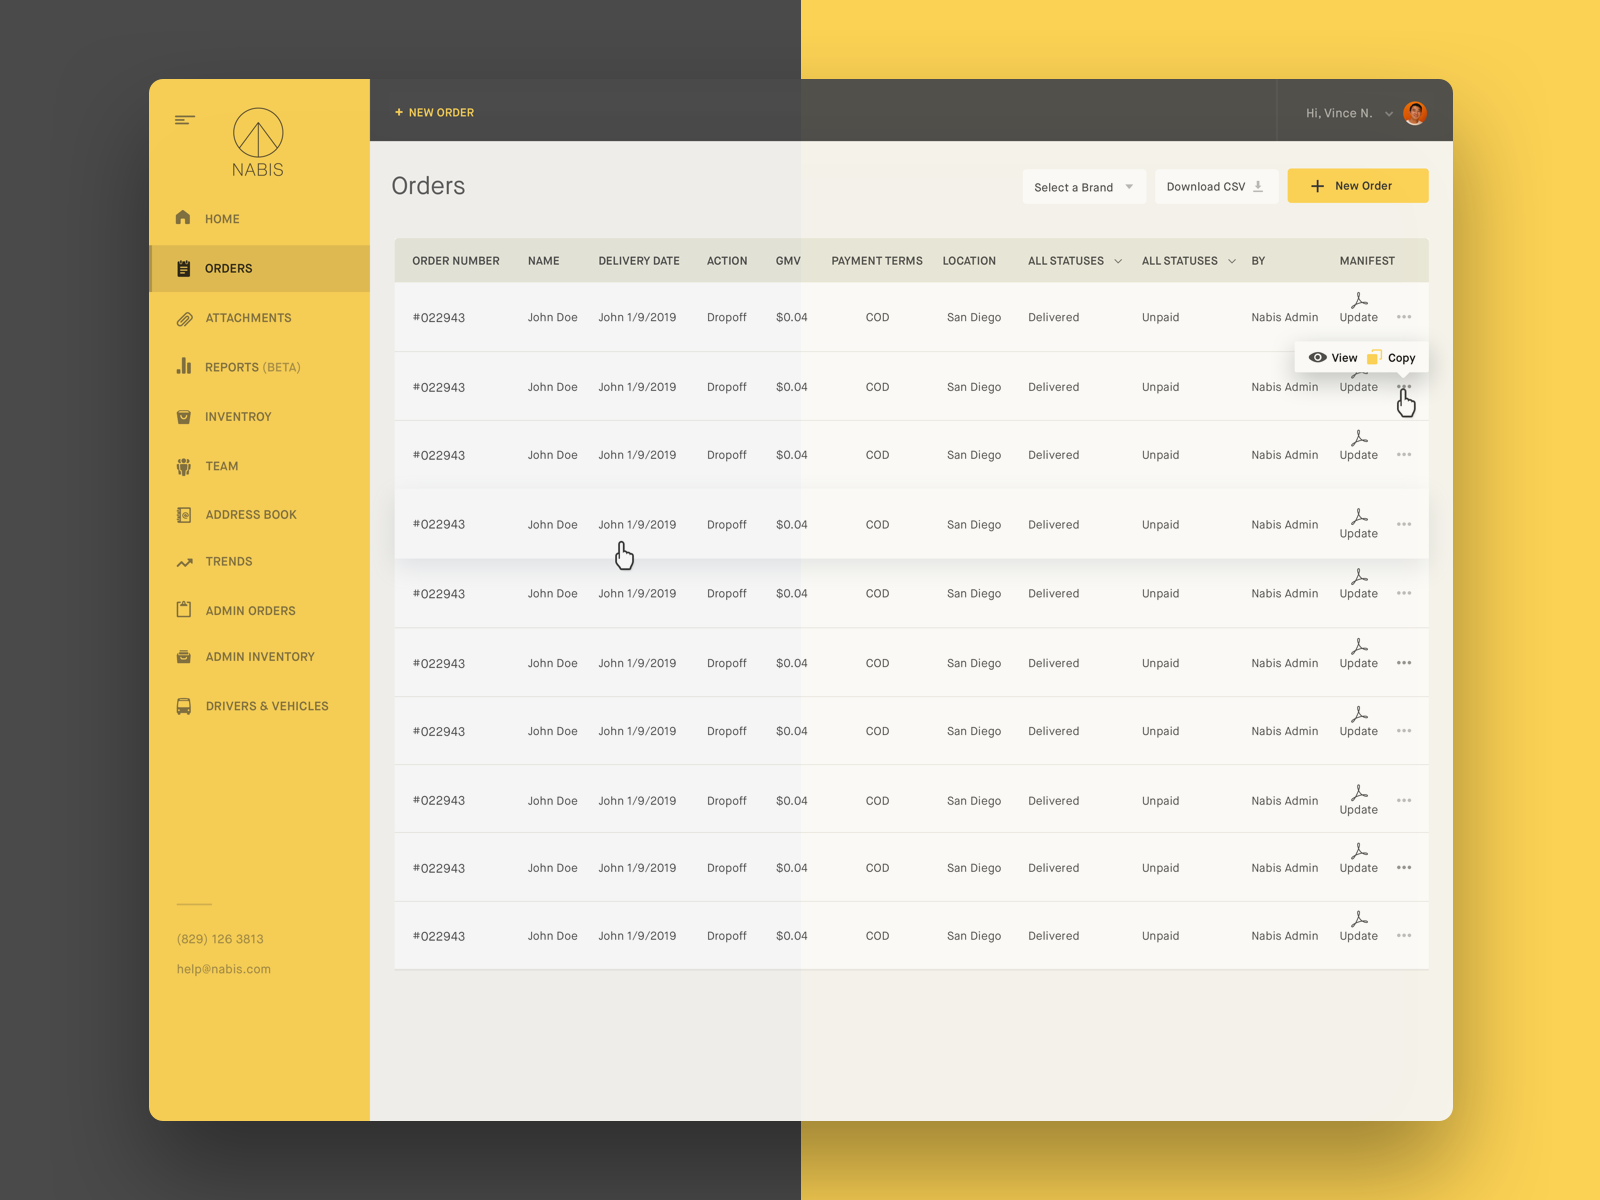
Task: Open the Address Book icon
Action: (184, 514)
